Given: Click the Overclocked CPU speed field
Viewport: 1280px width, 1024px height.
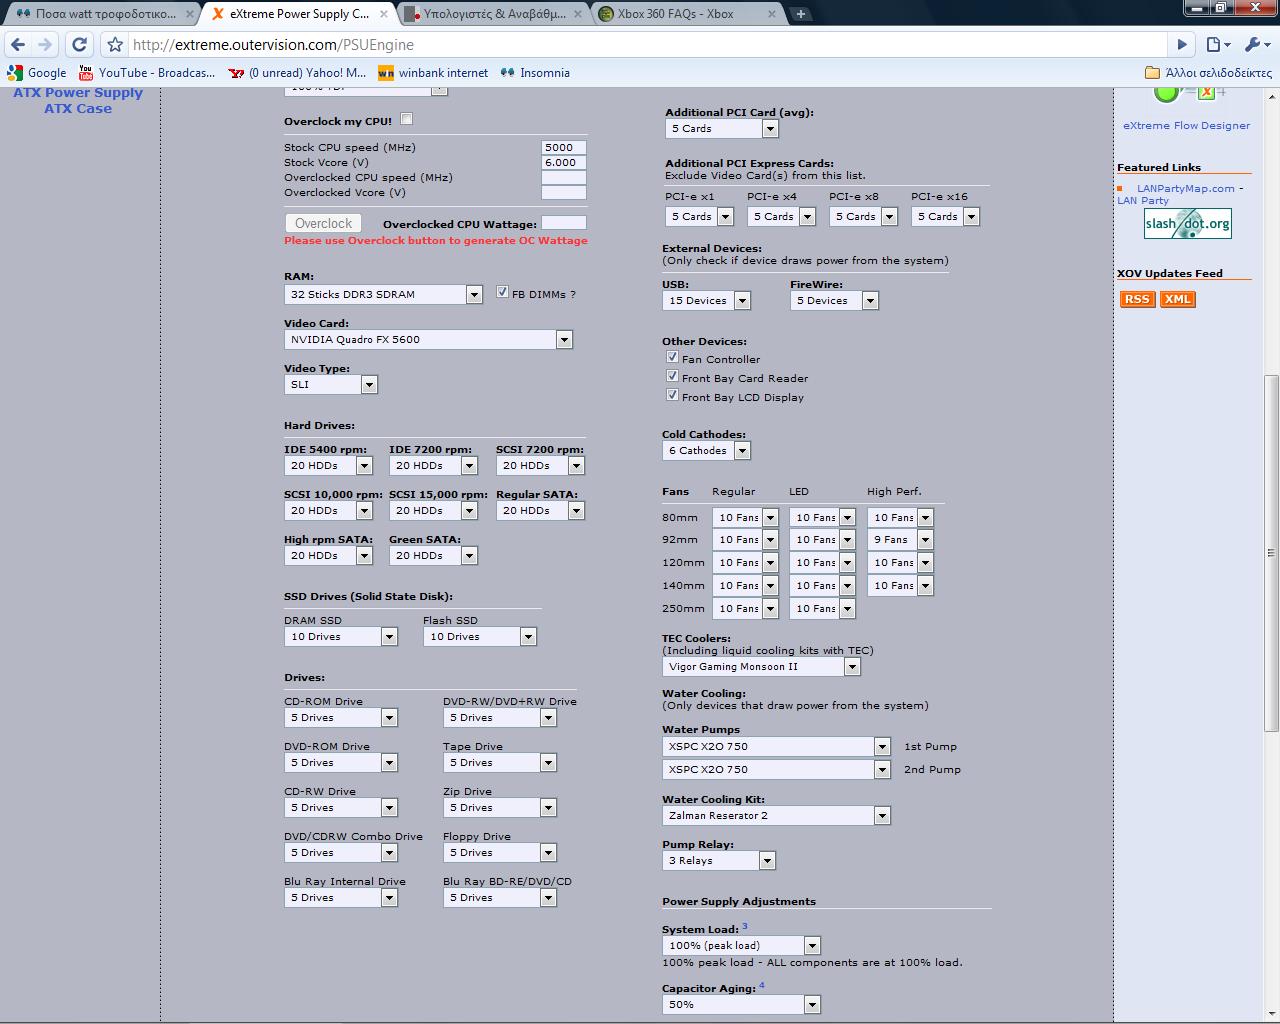Looking at the screenshot, I should pyautogui.click(x=564, y=177).
